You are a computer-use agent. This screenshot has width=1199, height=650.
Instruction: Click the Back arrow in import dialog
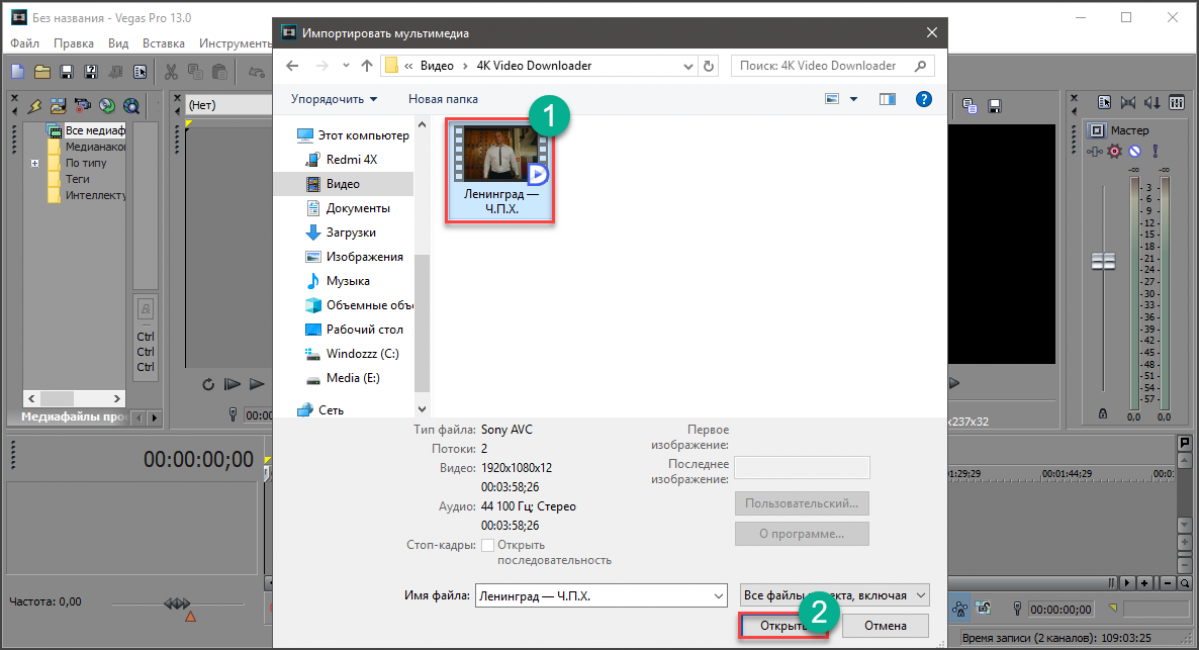pos(292,66)
